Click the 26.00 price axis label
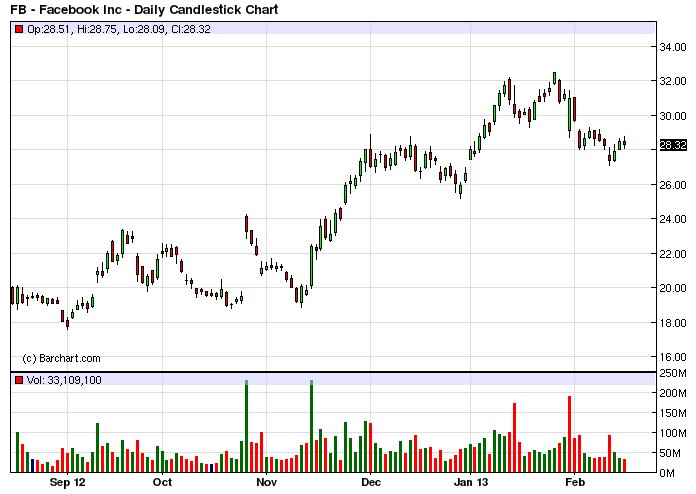The image size is (696, 494). click(673, 185)
